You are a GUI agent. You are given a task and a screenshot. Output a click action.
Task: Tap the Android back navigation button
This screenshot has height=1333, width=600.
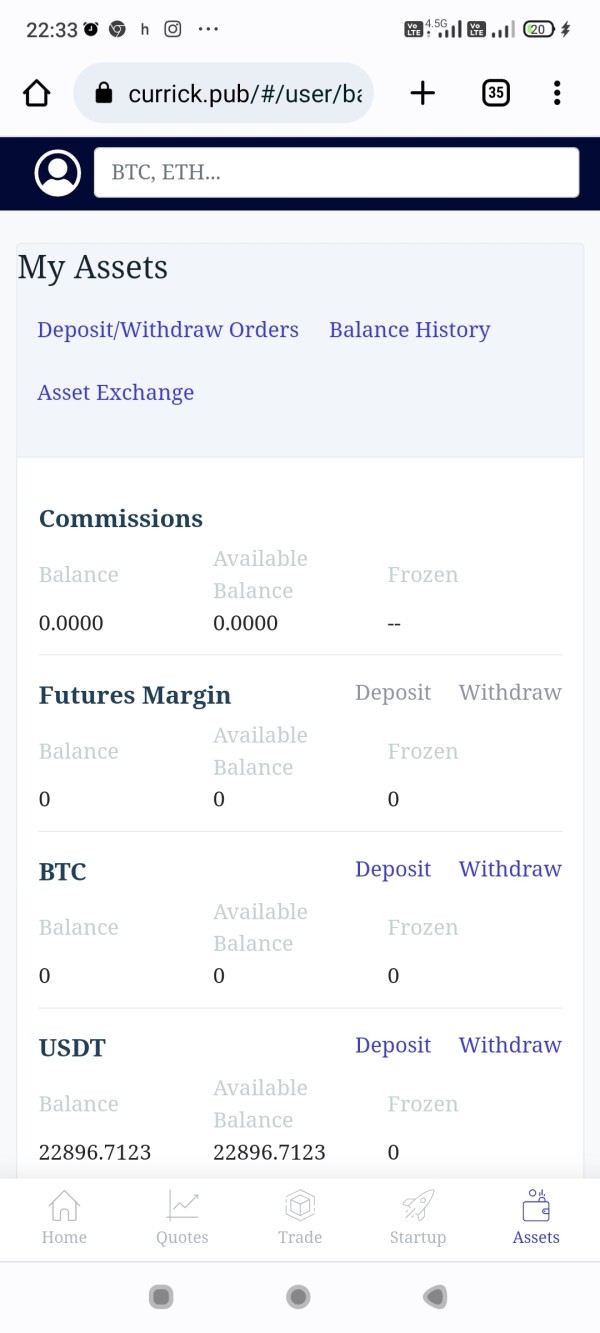pos(434,1297)
